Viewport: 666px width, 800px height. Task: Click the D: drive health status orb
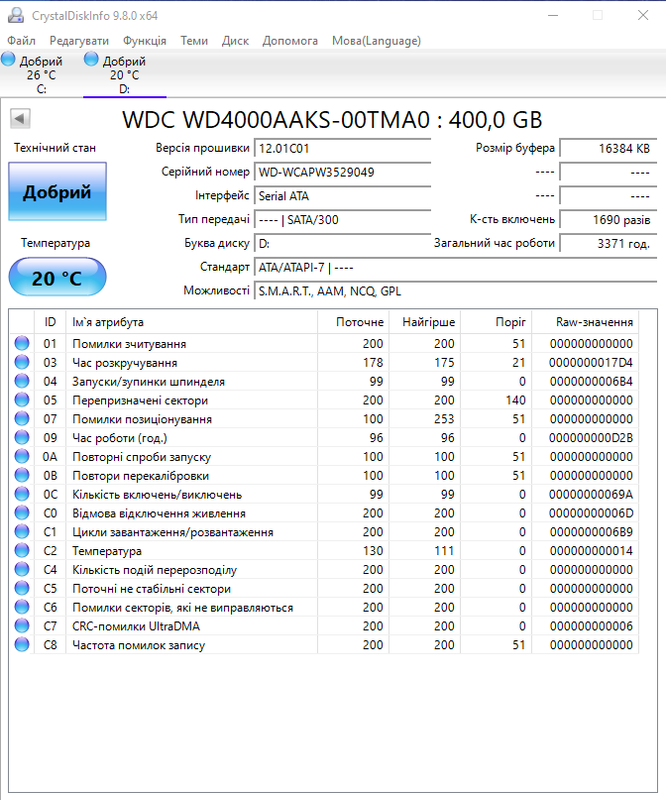pyautogui.click(x=91, y=59)
